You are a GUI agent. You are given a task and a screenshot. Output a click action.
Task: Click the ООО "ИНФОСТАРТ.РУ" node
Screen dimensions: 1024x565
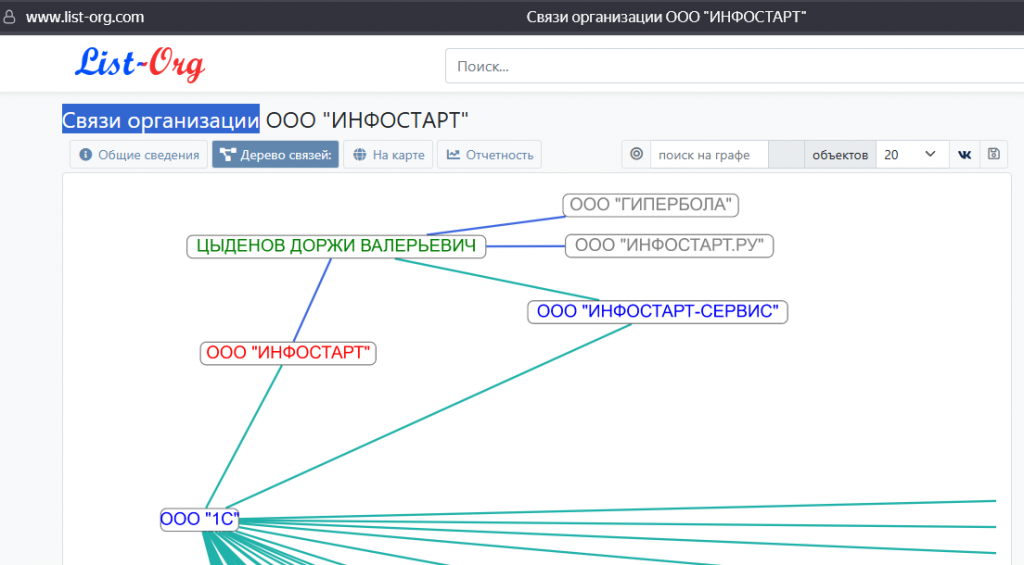(x=669, y=246)
